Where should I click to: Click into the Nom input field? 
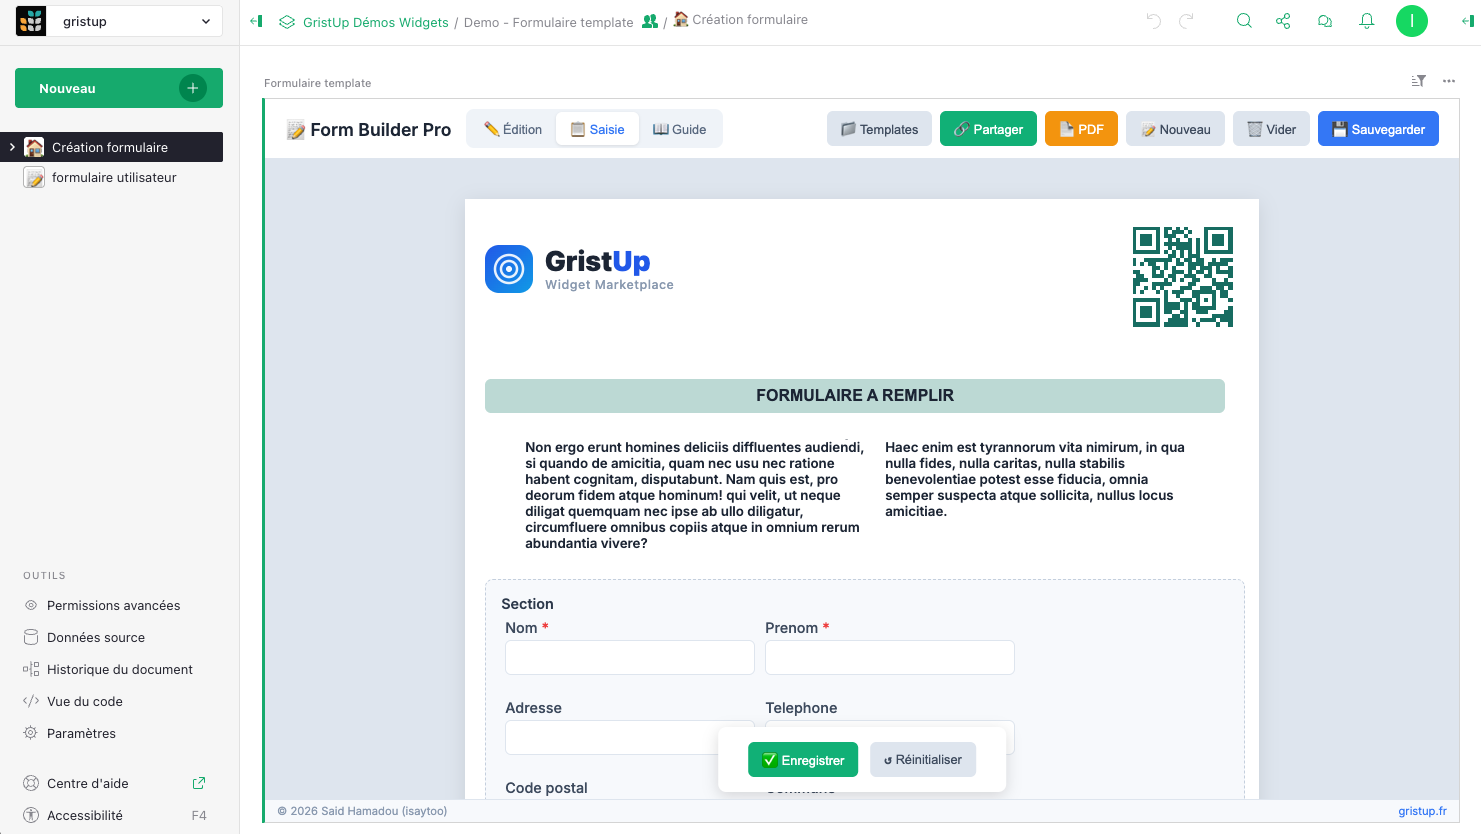pyautogui.click(x=629, y=658)
